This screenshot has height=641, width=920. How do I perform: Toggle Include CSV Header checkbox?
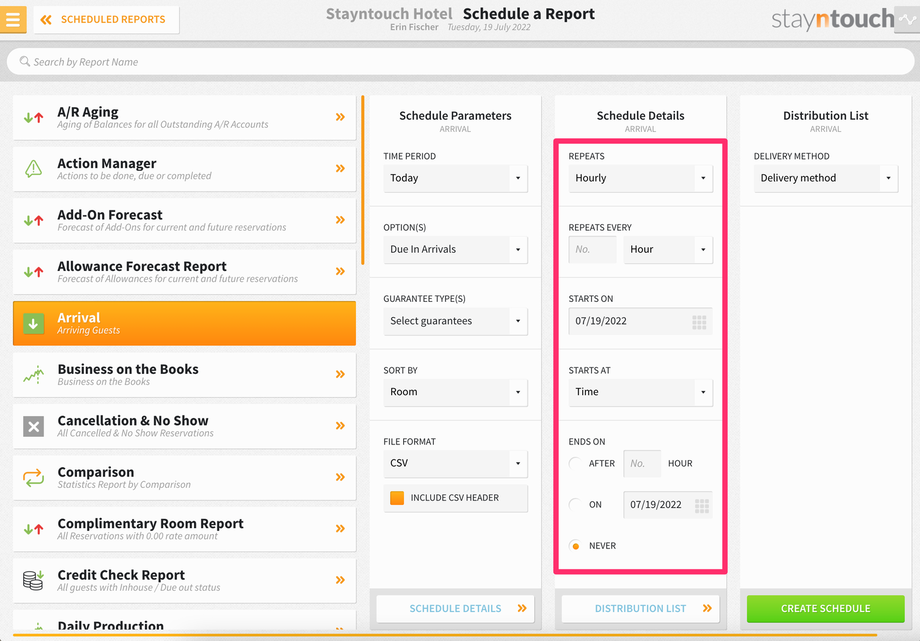397,498
